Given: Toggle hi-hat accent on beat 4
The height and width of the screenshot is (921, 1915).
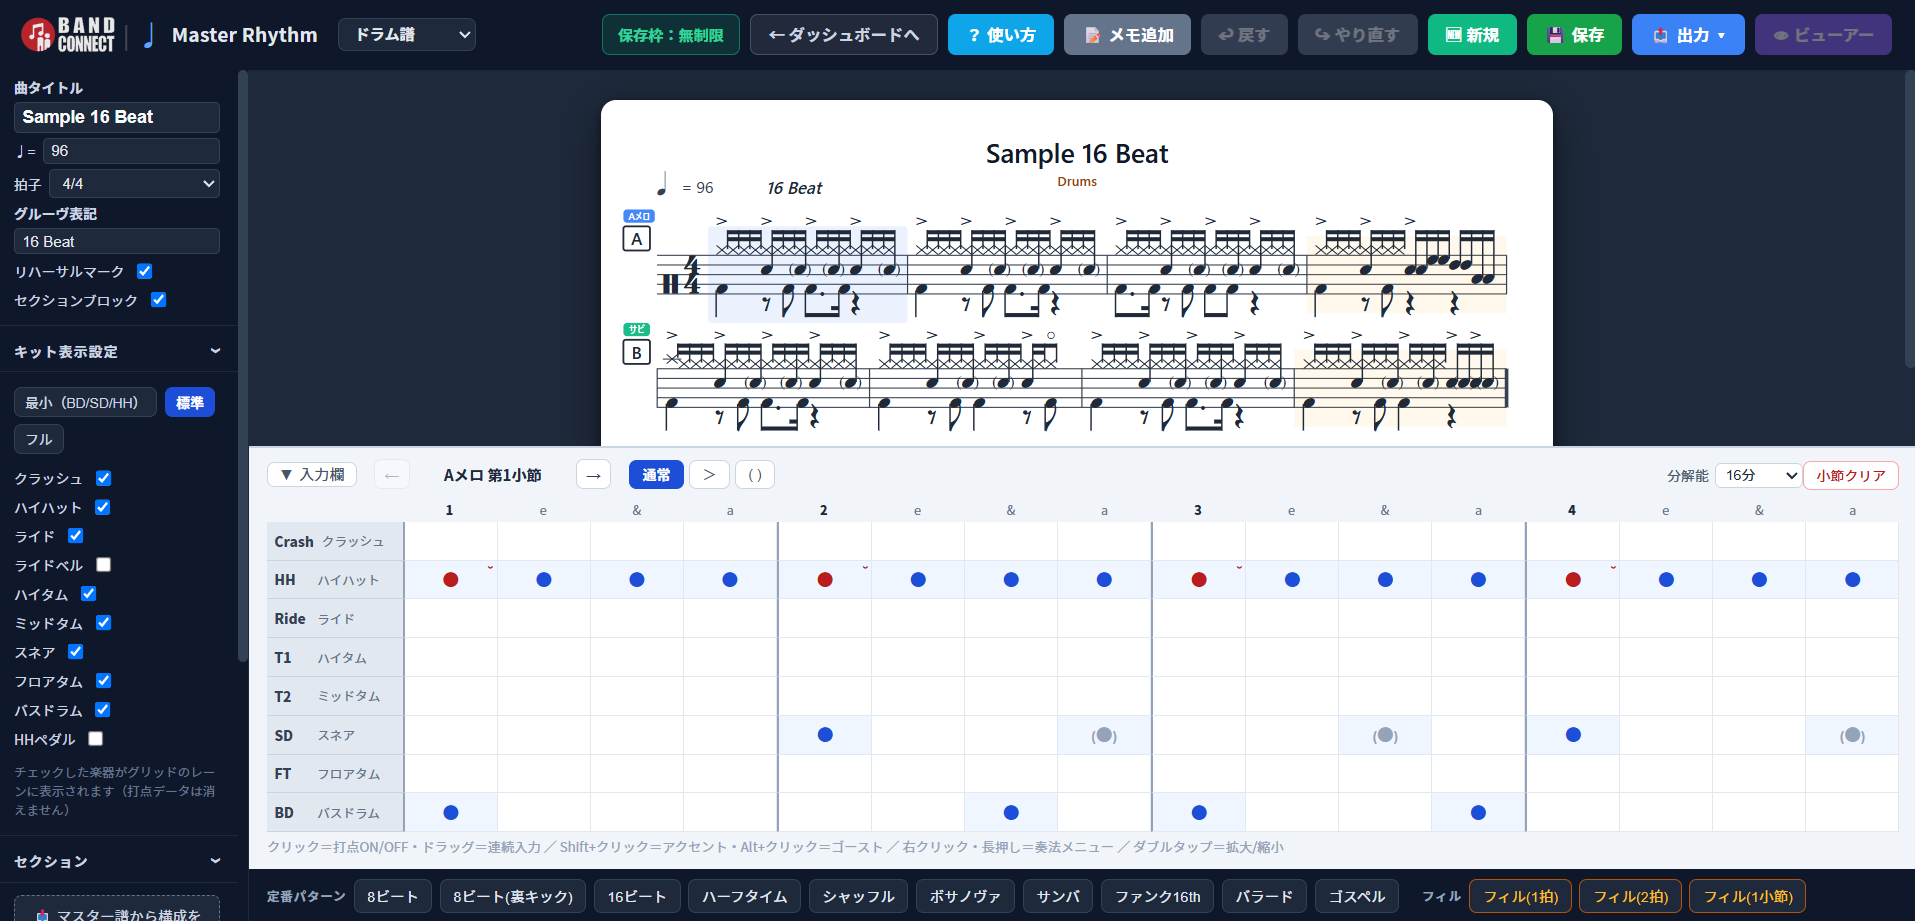Looking at the screenshot, I should pyautogui.click(x=1573, y=580).
